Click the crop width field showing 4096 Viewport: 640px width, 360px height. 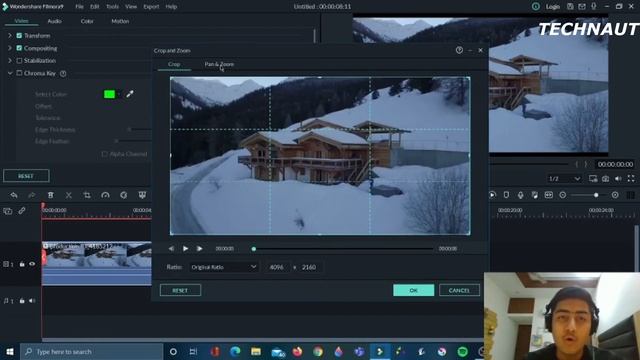pyautogui.click(x=276, y=267)
